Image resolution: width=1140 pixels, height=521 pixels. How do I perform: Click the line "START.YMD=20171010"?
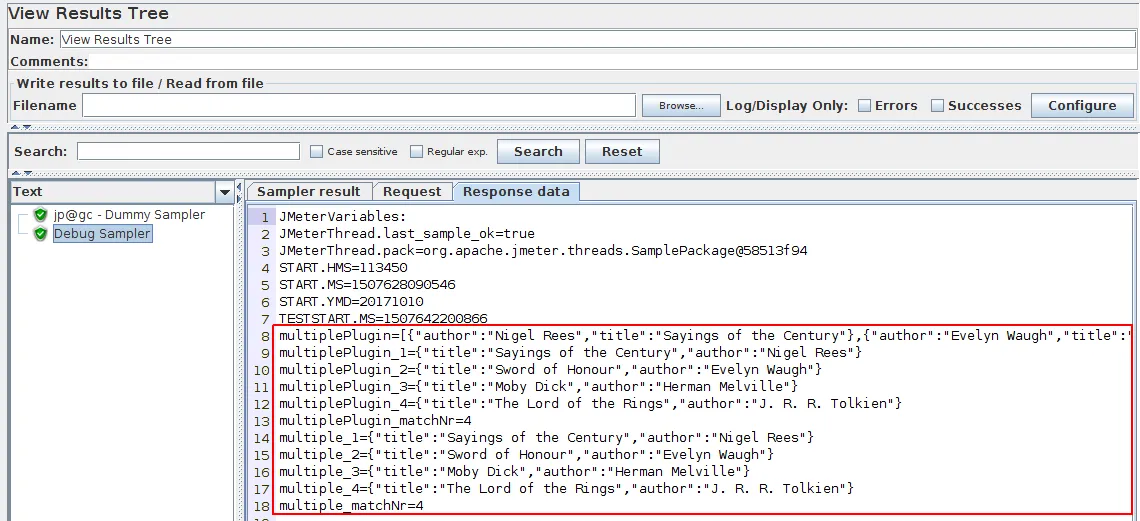point(351,302)
